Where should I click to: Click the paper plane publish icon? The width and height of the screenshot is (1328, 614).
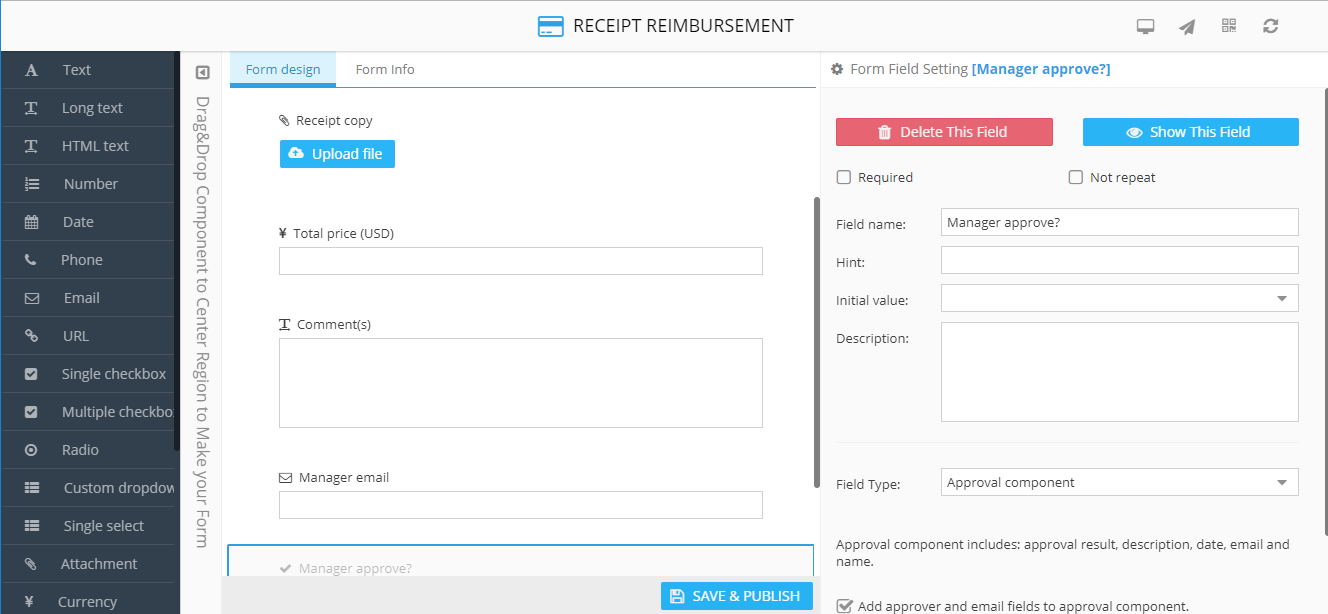(1187, 27)
